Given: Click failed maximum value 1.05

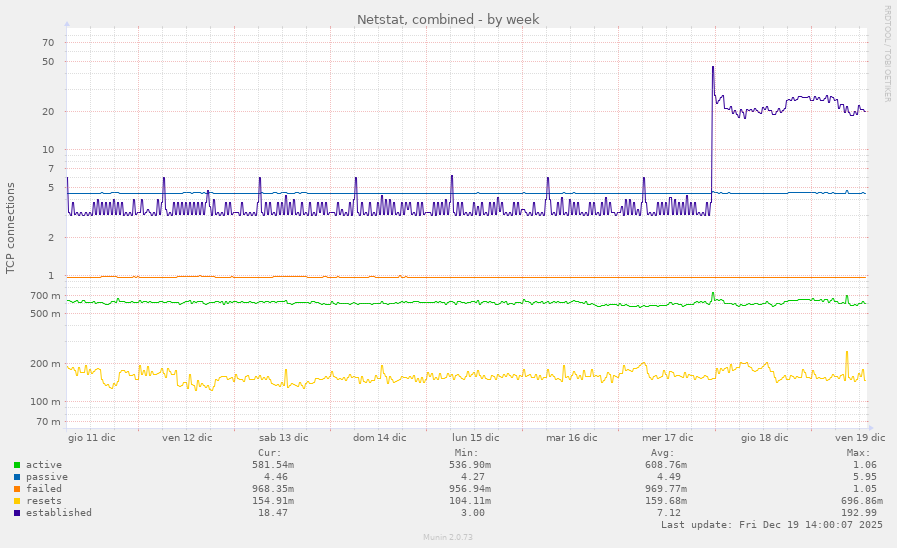Looking at the screenshot, I should point(865,489).
